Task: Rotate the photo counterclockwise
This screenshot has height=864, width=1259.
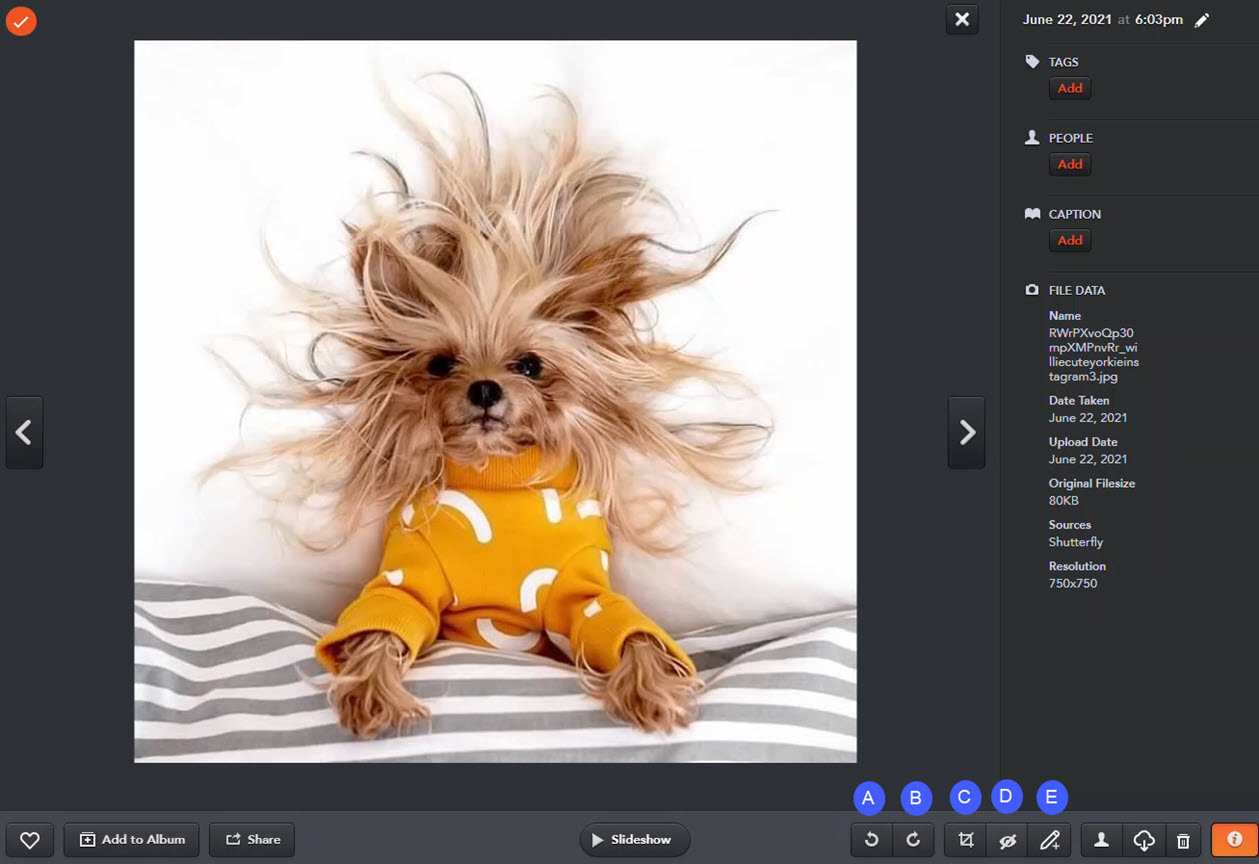Action: (x=870, y=840)
